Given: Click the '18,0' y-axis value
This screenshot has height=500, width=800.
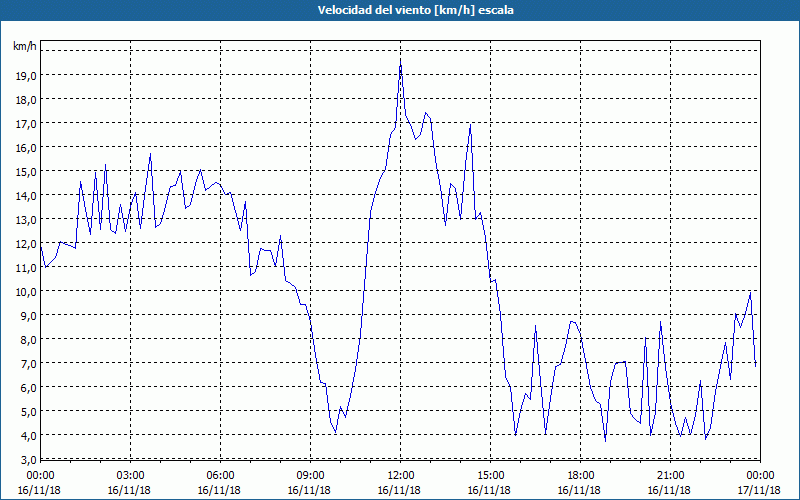Looking at the screenshot, I should click(x=27, y=99).
